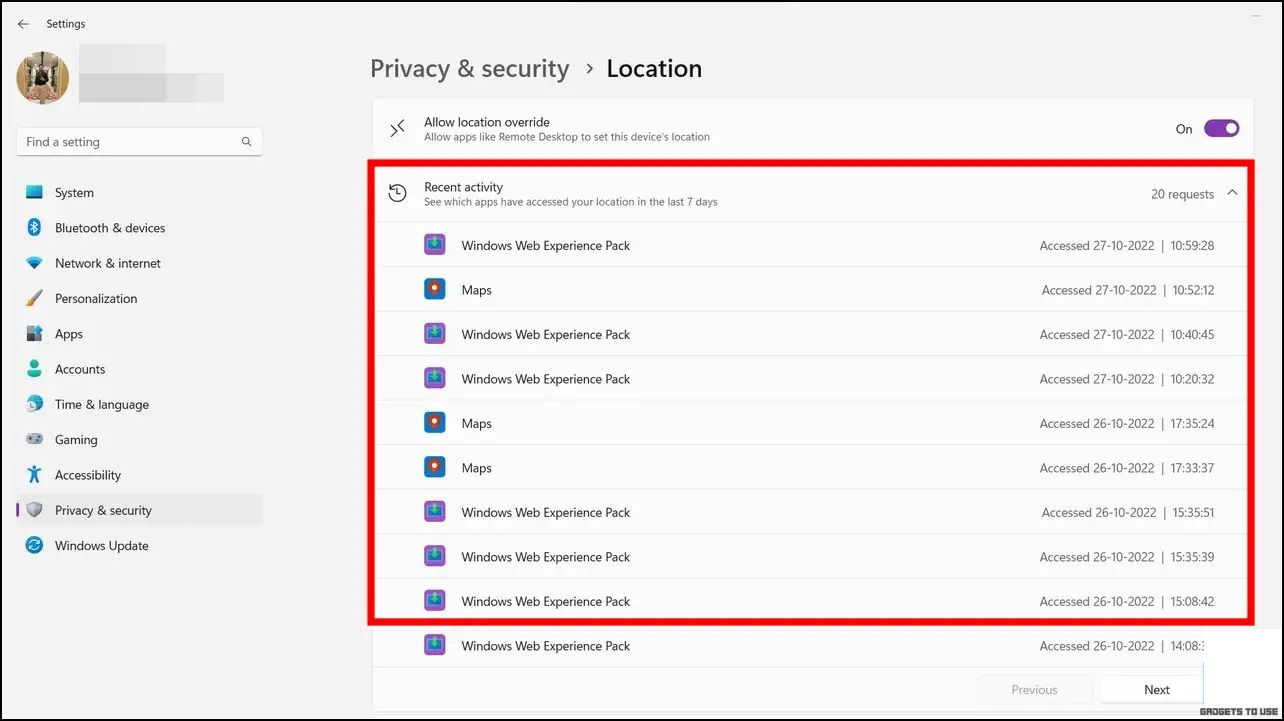Click Web Experience Pack icon at 10:40:45
This screenshot has width=1284, height=721.
(x=434, y=334)
